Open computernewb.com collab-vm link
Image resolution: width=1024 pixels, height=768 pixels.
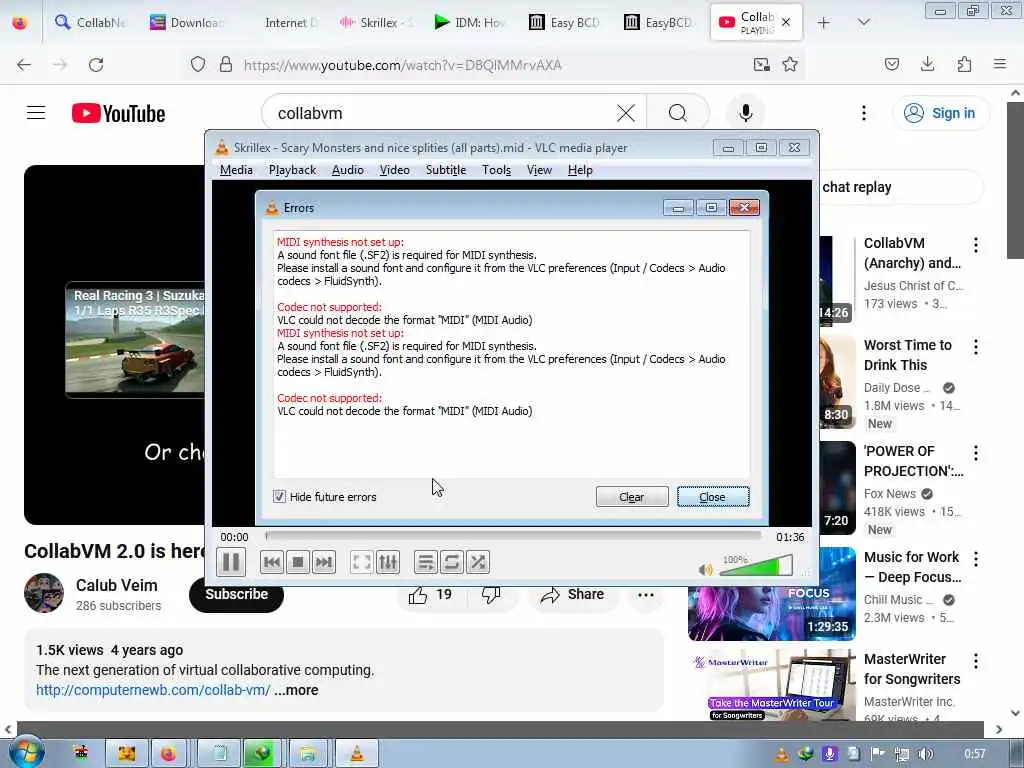(153, 690)
